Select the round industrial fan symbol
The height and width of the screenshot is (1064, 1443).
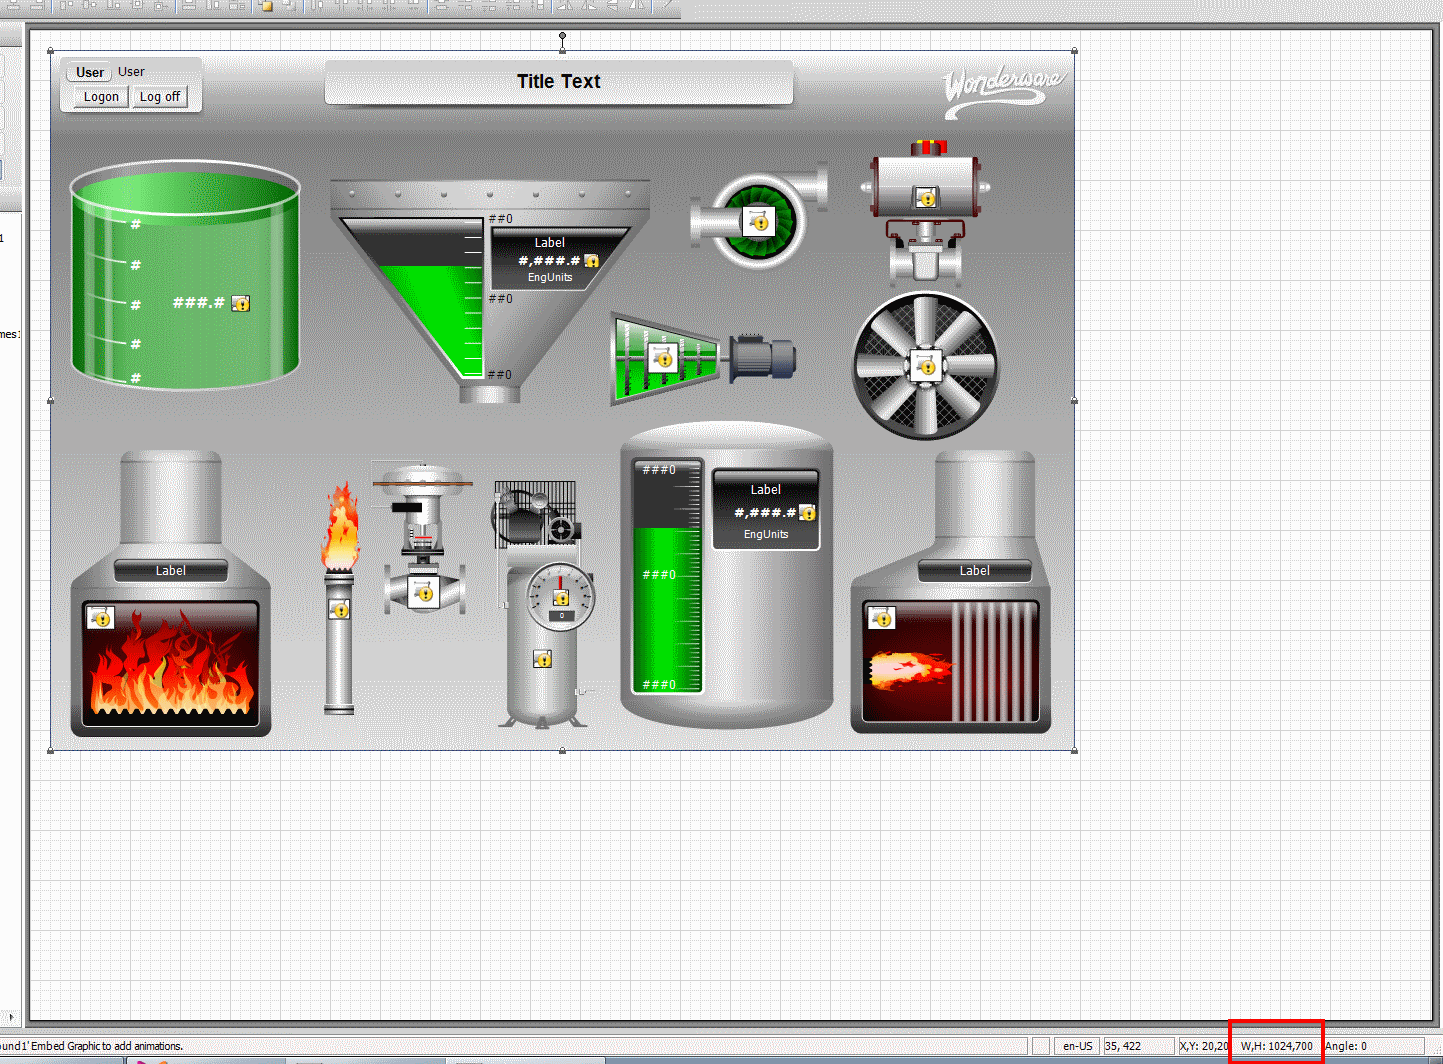tap(925, 366)
